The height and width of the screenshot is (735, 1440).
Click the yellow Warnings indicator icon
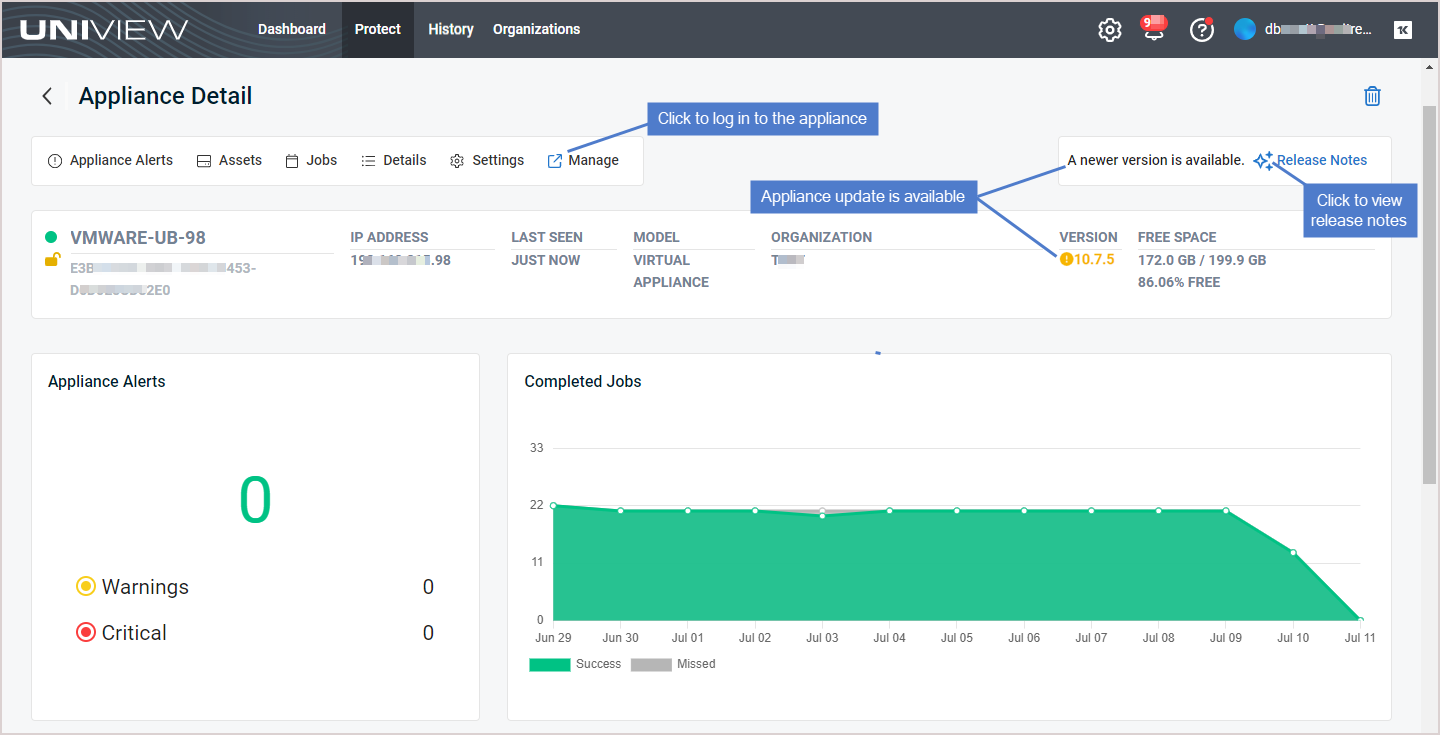tap(86, 586)
